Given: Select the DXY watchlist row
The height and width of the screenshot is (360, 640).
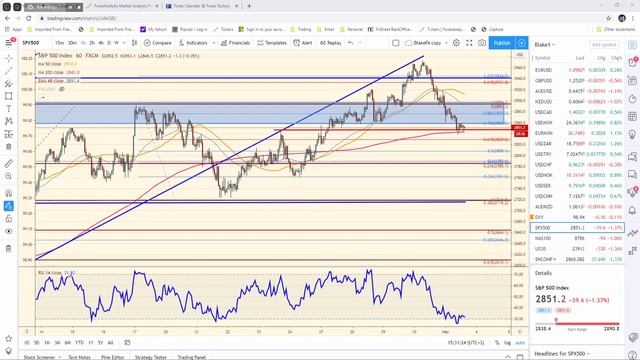Looking at the screenshot, I should 578,217.
